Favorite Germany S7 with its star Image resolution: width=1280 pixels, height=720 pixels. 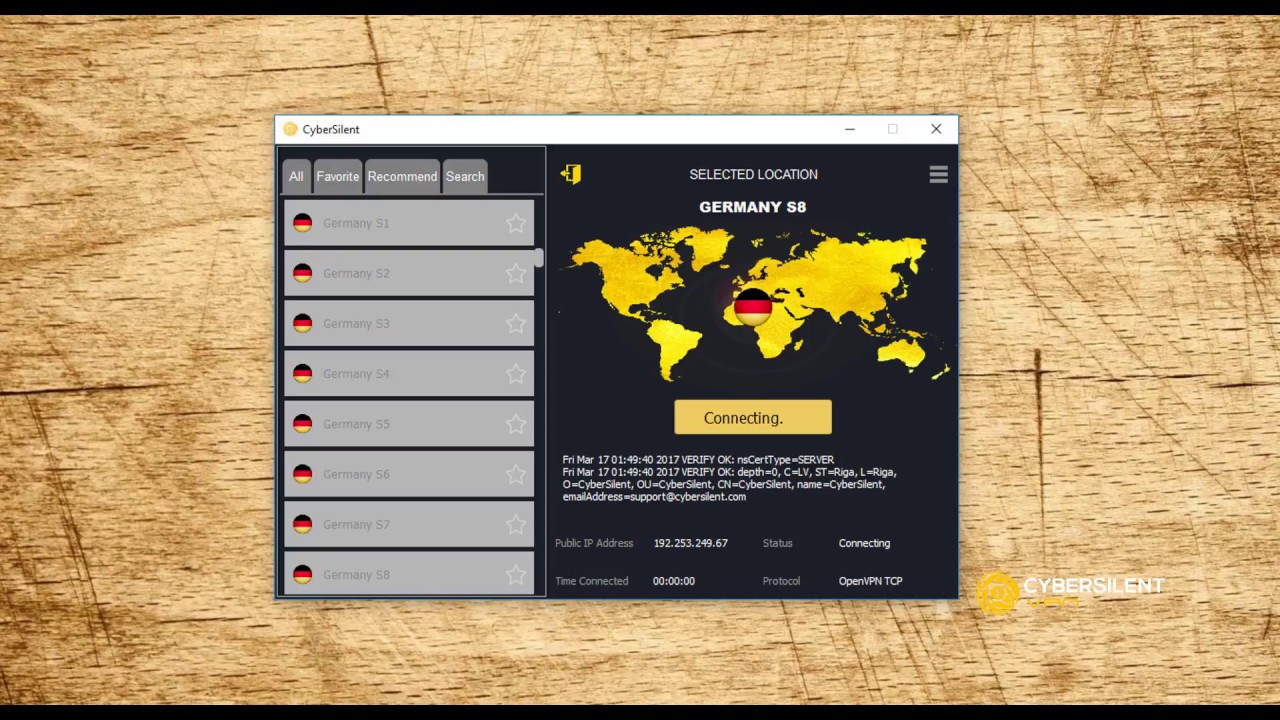[x=516, y=524]
